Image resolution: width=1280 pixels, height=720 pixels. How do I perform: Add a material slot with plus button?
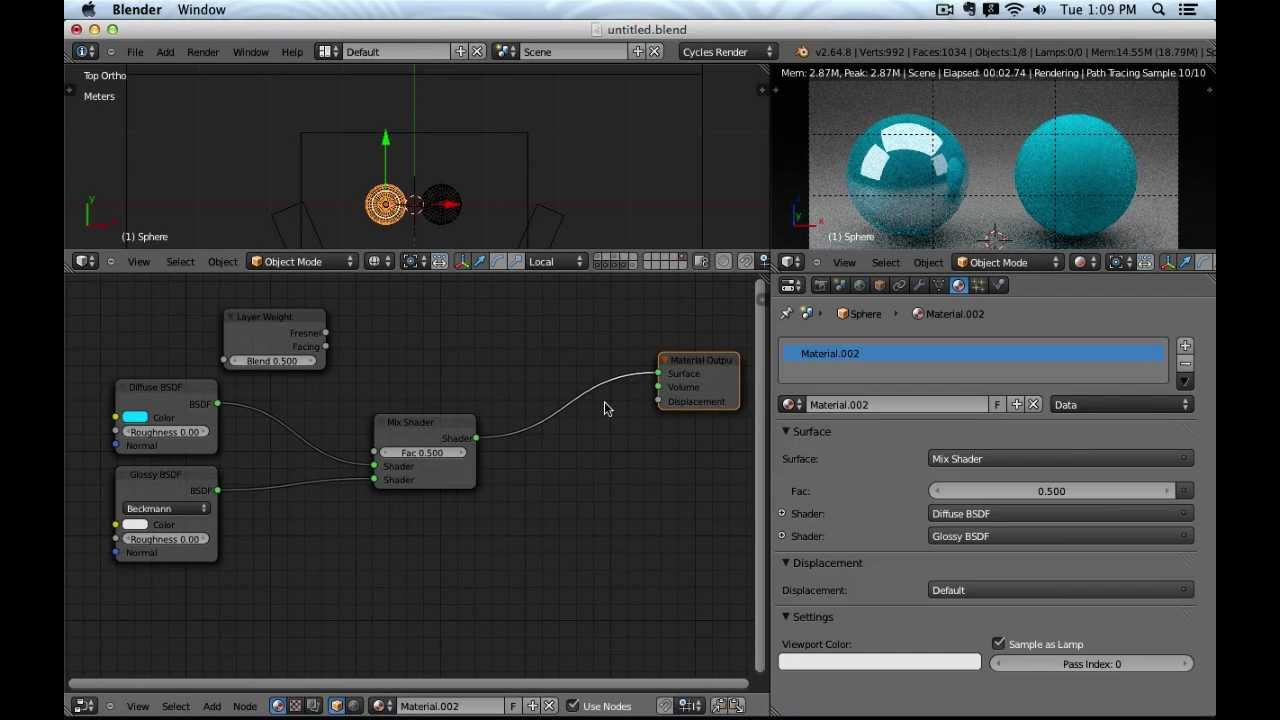[1185, 346]
